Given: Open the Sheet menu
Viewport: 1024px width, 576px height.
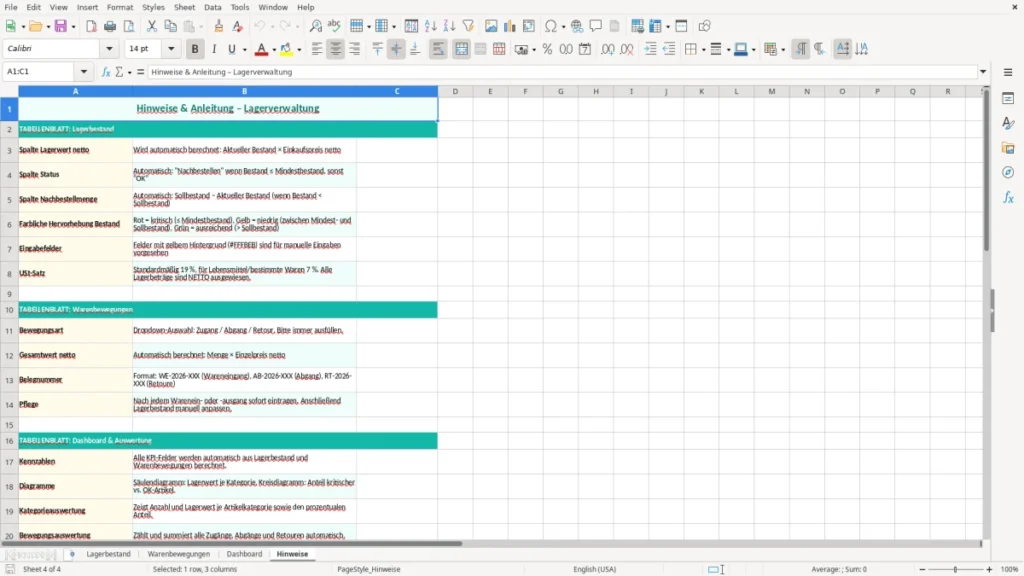Looking at the screenshot, I should [x=184, y=7].
